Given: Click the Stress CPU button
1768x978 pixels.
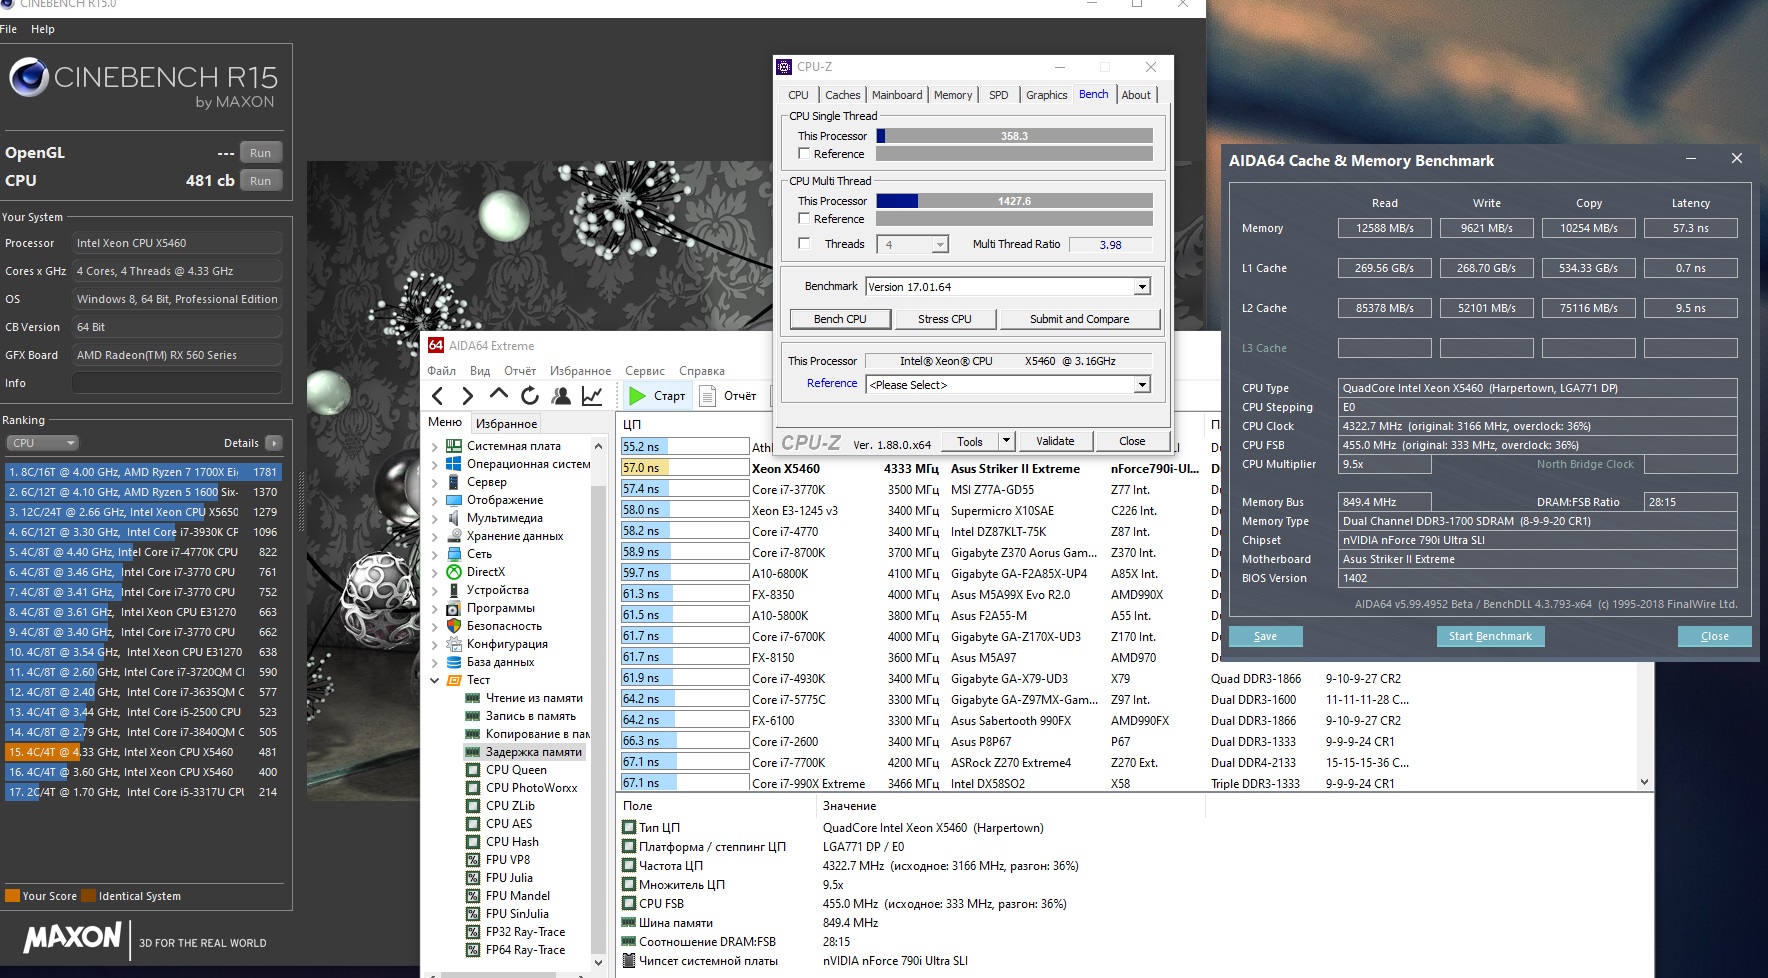Looking at the screenshot, I should (945, 319).
